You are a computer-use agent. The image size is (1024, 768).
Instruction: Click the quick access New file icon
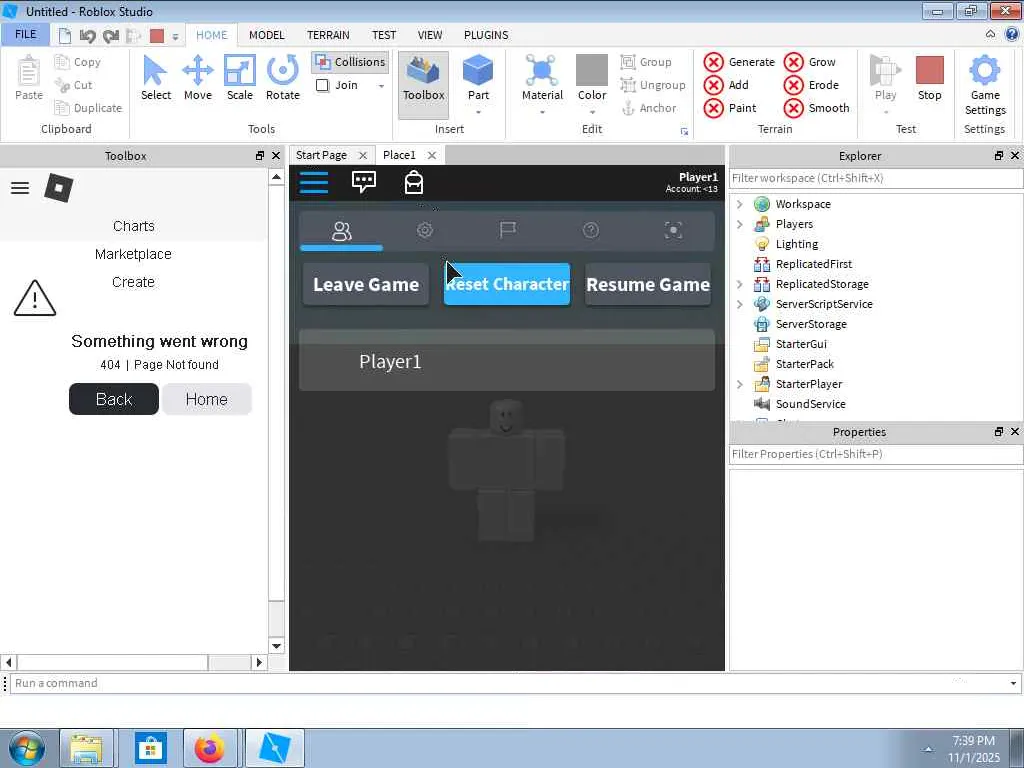65,36
